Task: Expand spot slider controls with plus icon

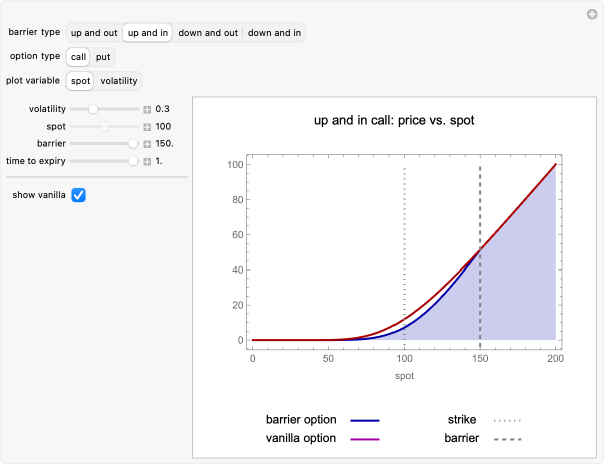Action: pyautogui.click(x=147, y=127)
